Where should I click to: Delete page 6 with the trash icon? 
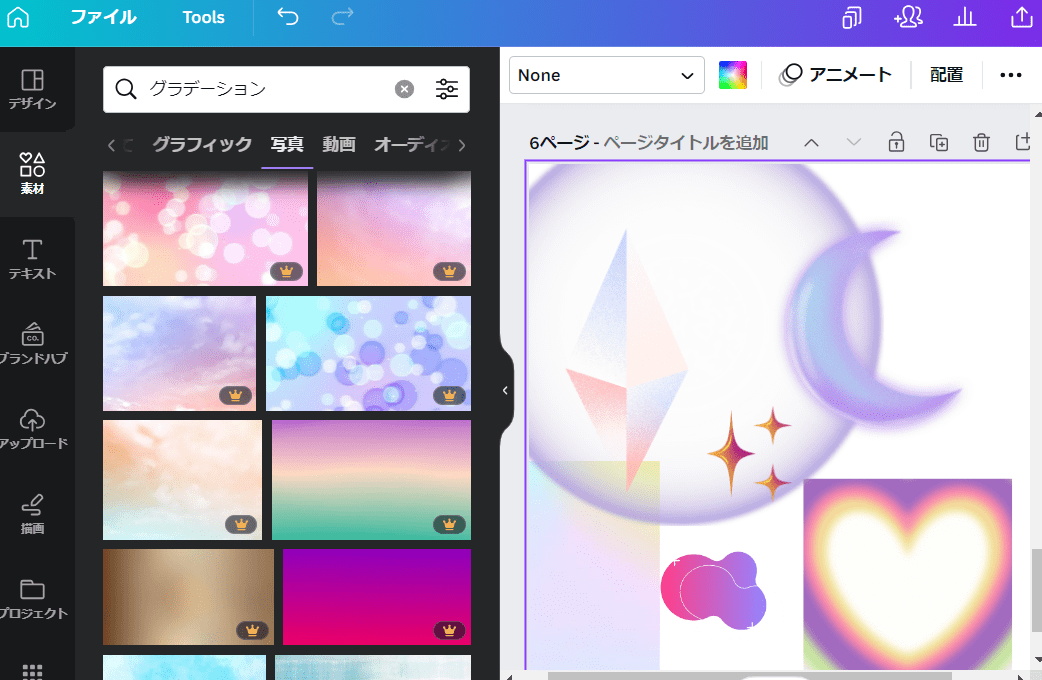(981, 142)
